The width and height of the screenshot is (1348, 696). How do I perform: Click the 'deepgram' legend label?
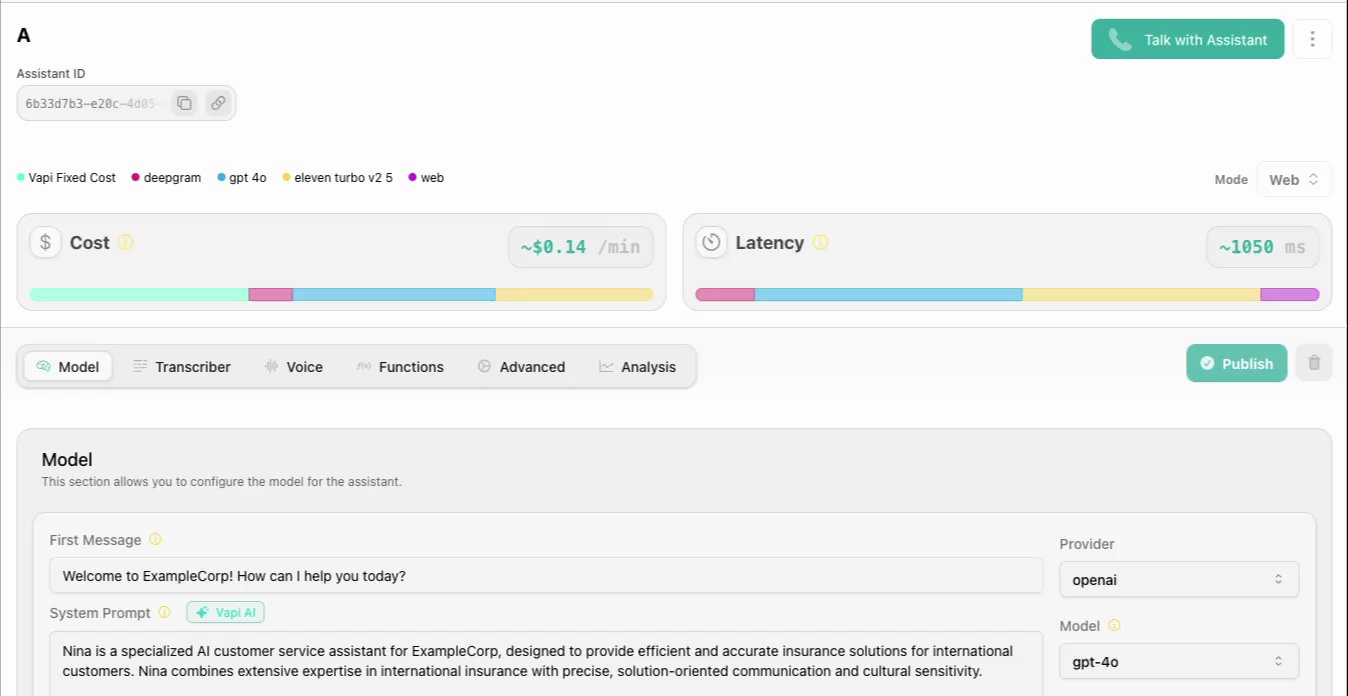pos(172,178)
